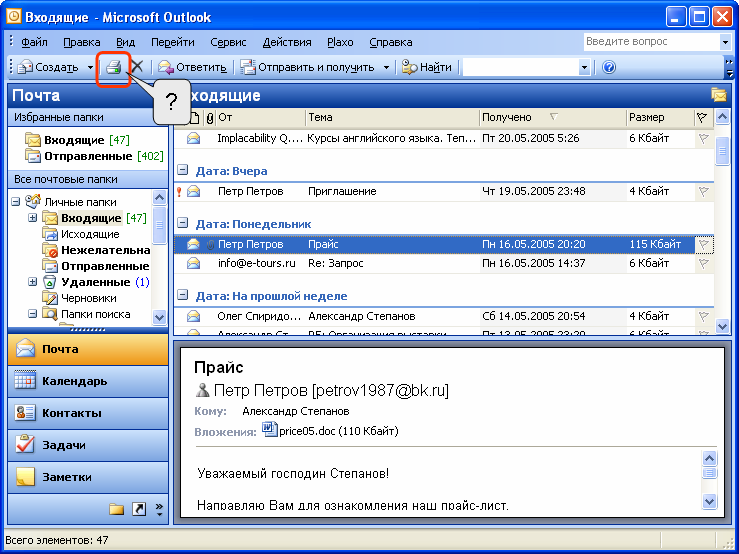Select the Исходящие folder

[81, 234]
